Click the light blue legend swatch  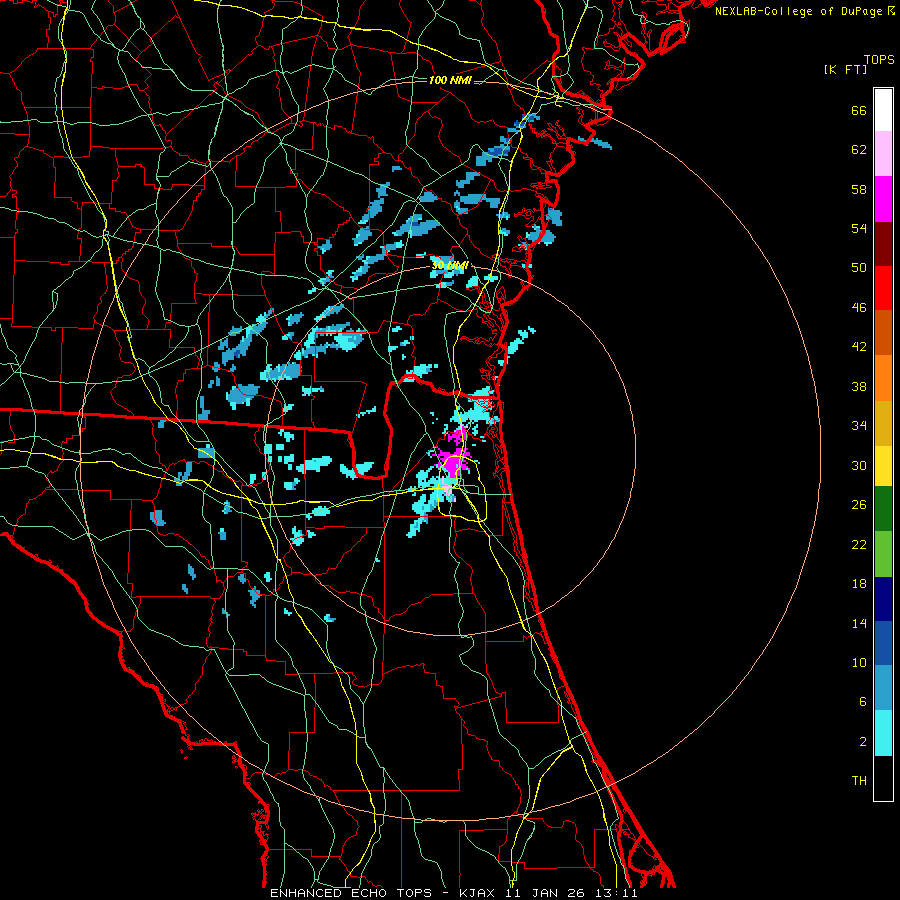(x=883, y=688)
